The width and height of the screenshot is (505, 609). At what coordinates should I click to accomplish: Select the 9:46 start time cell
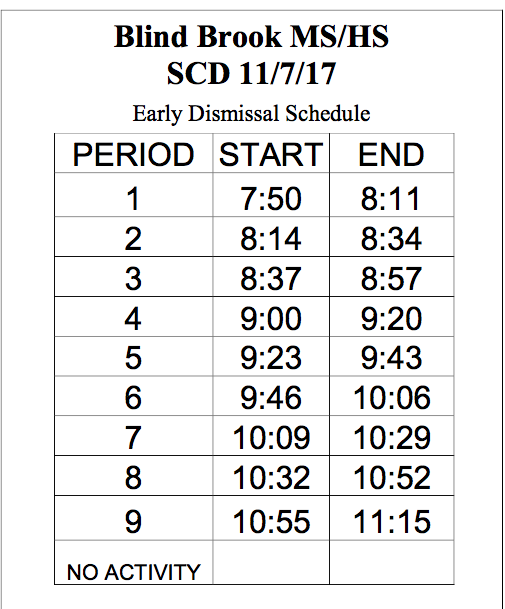pos(271,397)
